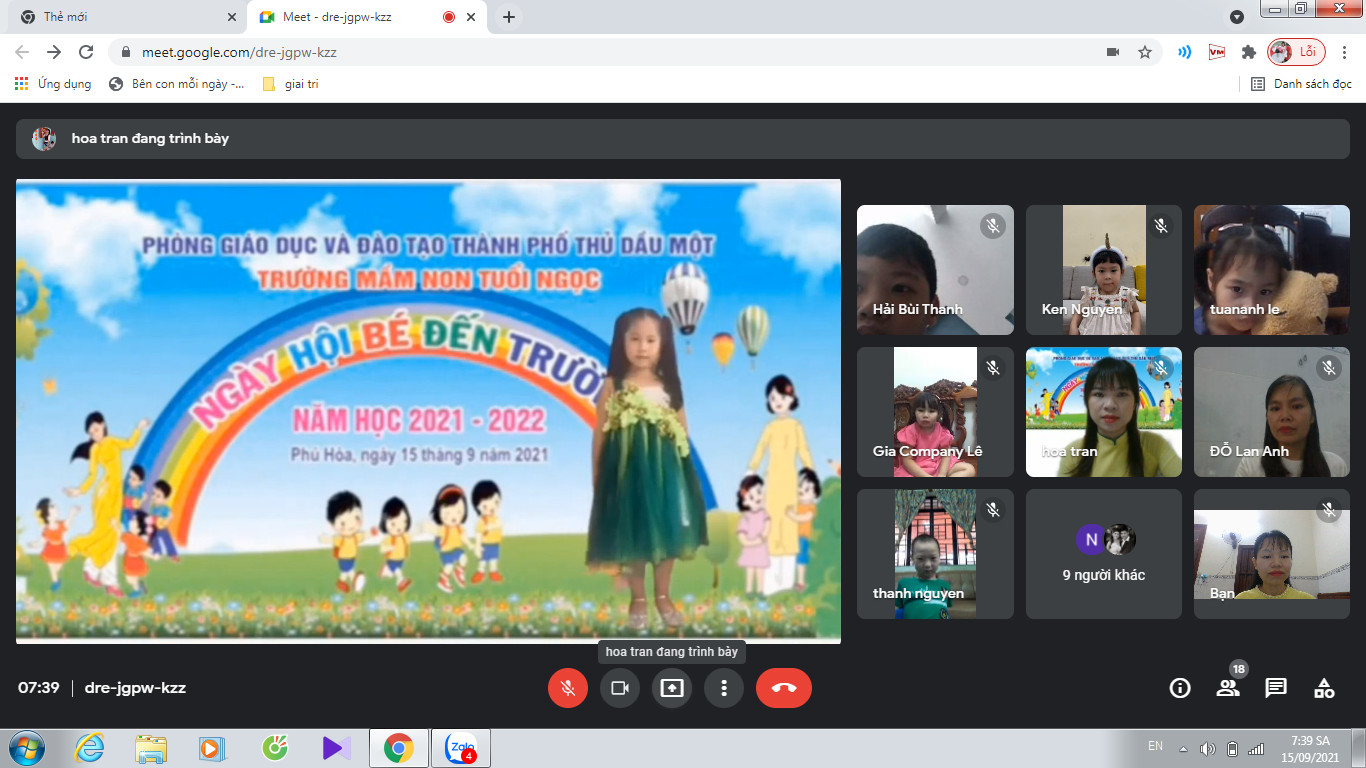
Task: Click the "9 người khác" participants tile
Action: click(1104, 554)
